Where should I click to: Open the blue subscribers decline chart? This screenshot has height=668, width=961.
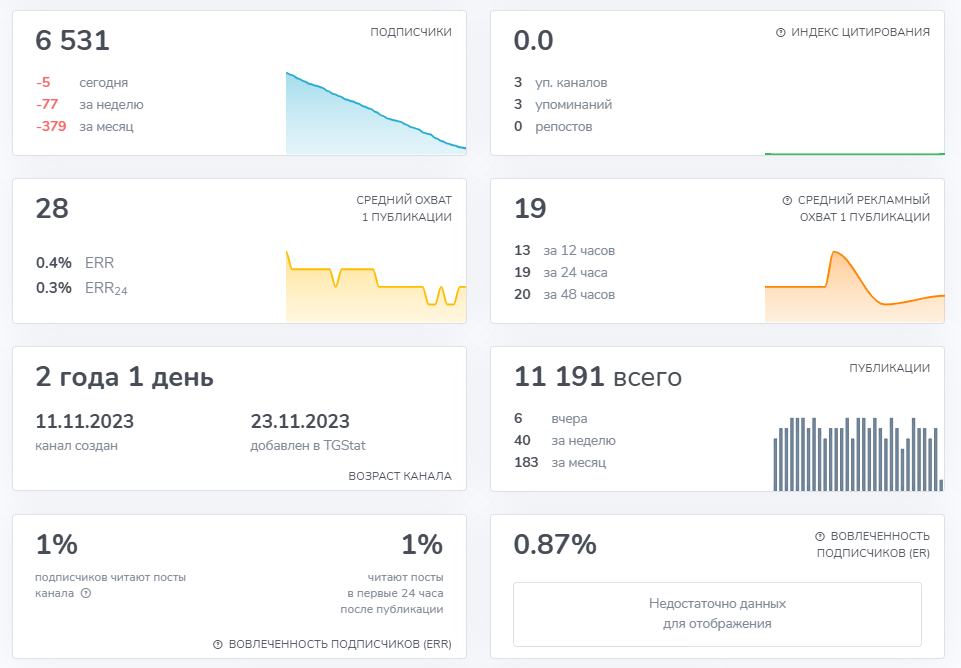(x=376, y=114)
